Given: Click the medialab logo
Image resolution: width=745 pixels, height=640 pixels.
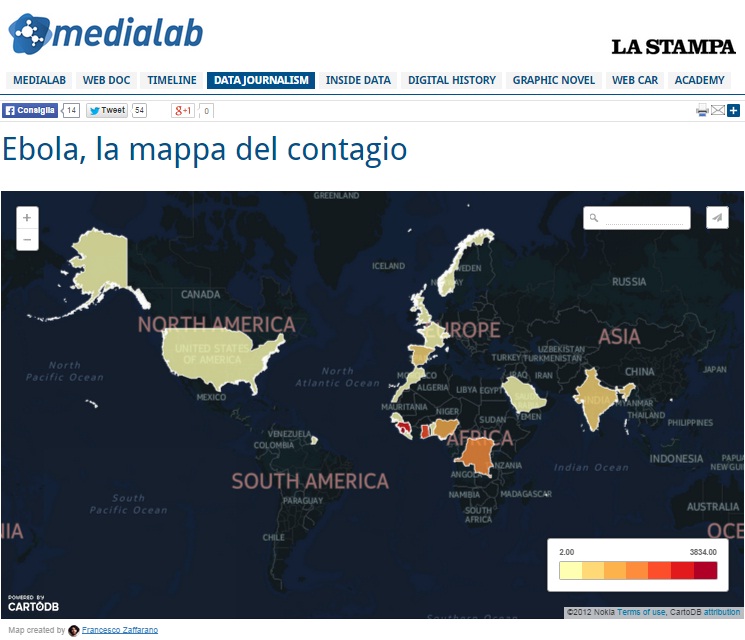Looking at the screenshot, I should pyautogui.click(x=106, y=33).
